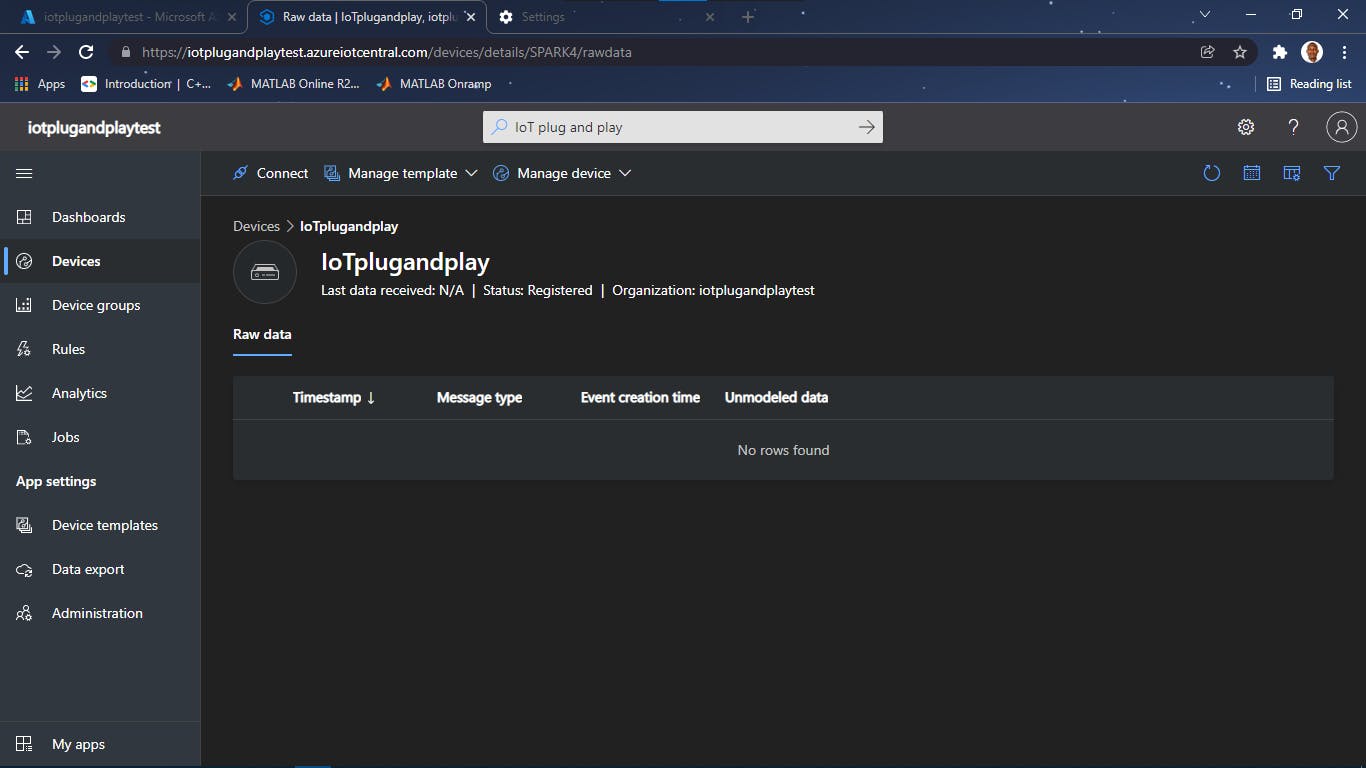
Task: Submit the search with the arrow icon
Action: coord(867,127)
